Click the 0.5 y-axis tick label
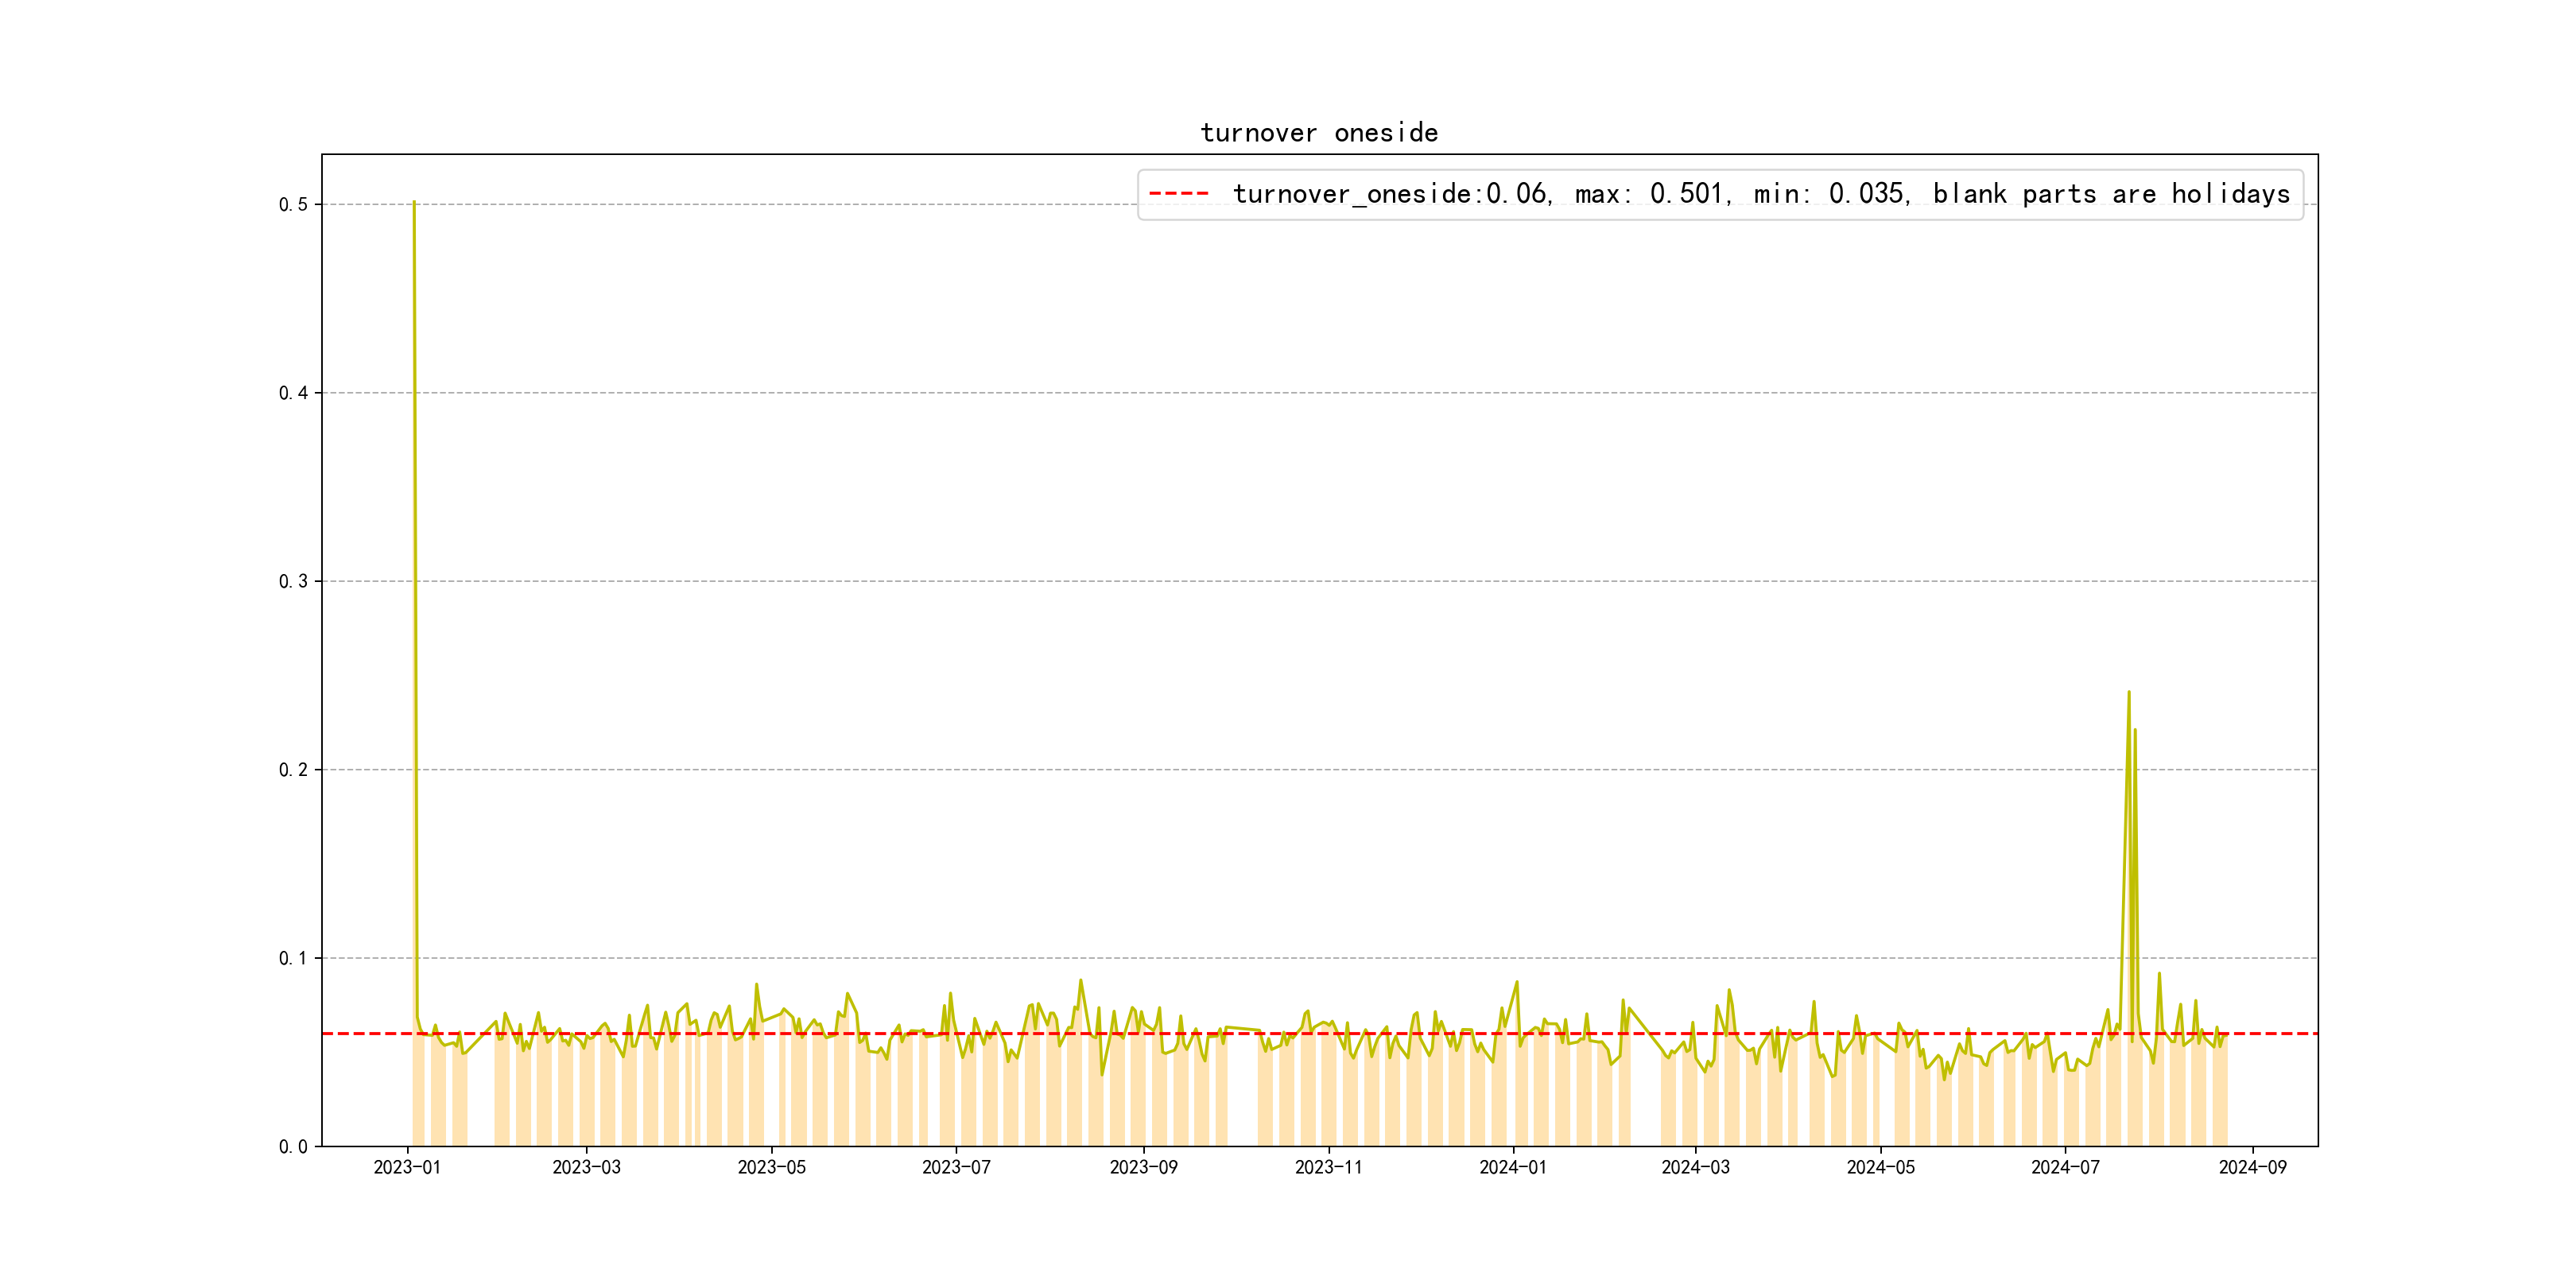Viewport: 2576px width, 1288px height. point(293,205)
